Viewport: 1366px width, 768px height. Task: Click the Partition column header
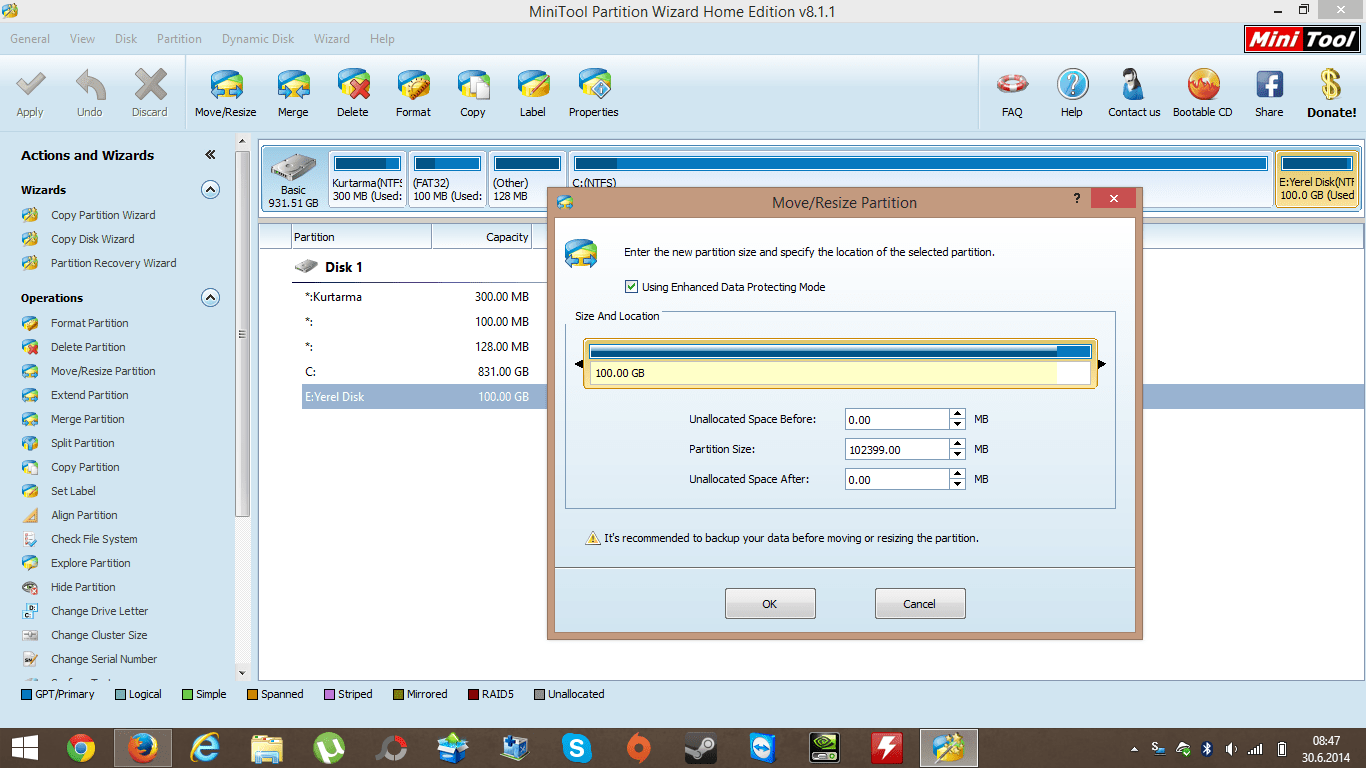pyautogui.click(x=361, y=237)
